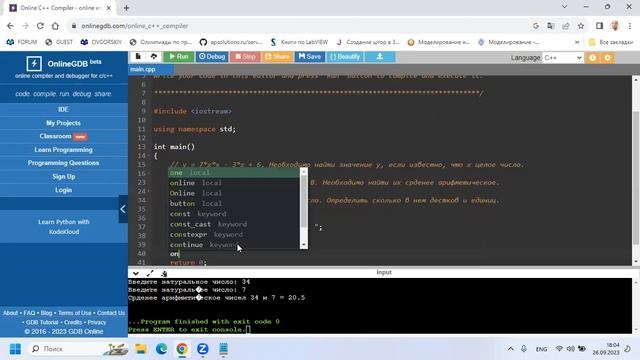640x360 pixels.
Task: Bookmark this page with the star icon
Action: [x=581, y=26]
